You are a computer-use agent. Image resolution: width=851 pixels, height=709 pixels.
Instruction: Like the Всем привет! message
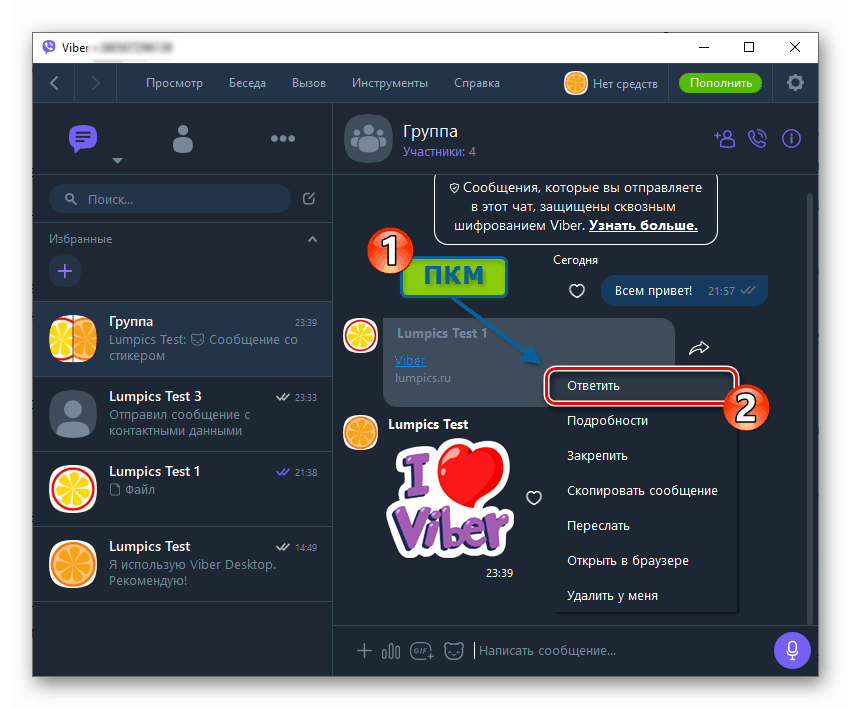coord(576,291)
